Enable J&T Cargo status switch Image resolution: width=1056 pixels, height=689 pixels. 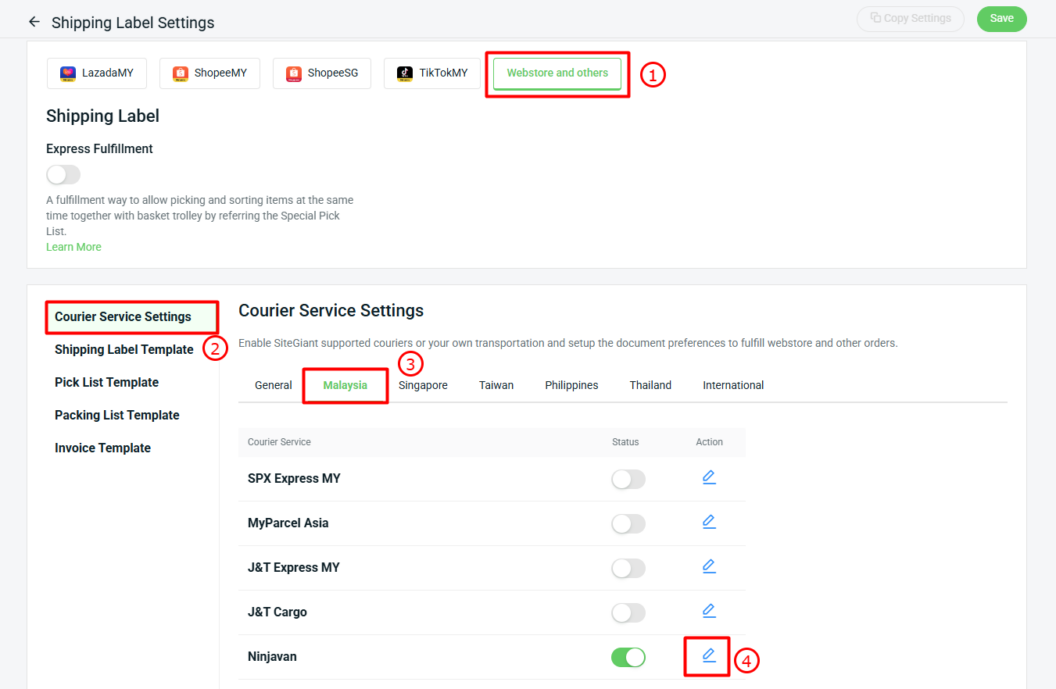point(628,612)
